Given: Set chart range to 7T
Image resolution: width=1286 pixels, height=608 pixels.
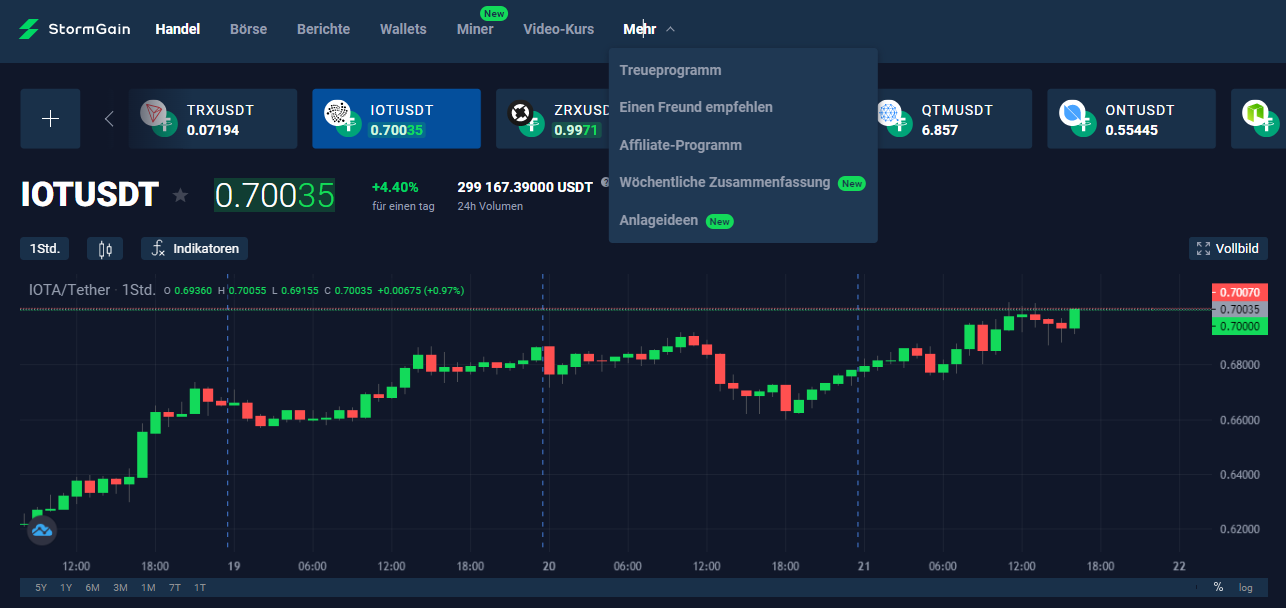Looking at the screenshot, I should point(175,587).
